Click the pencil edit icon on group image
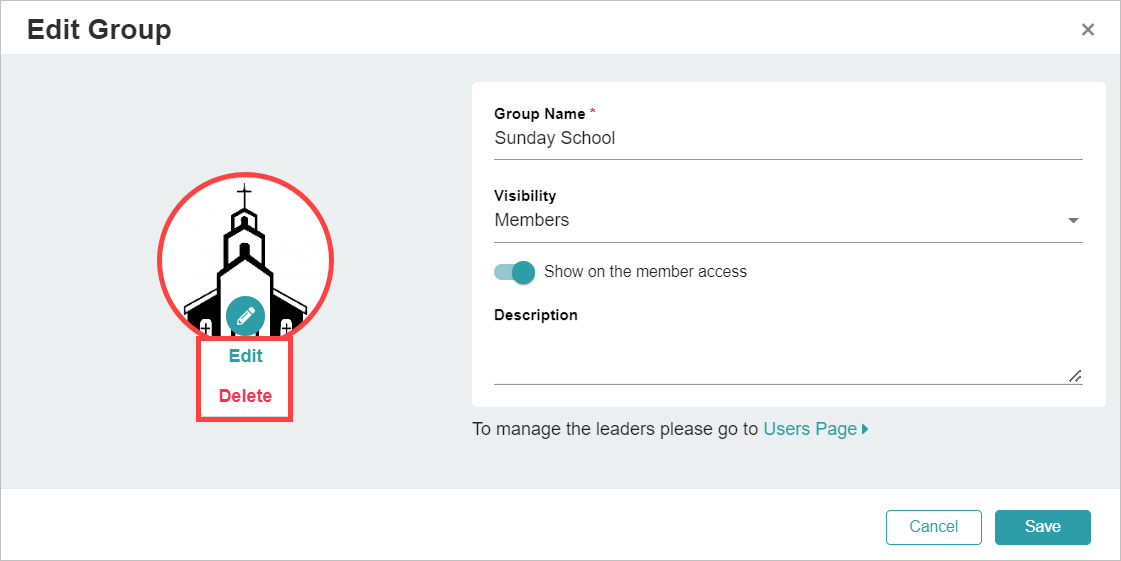This screenshot has width=1121, height=561. point(245,316)
